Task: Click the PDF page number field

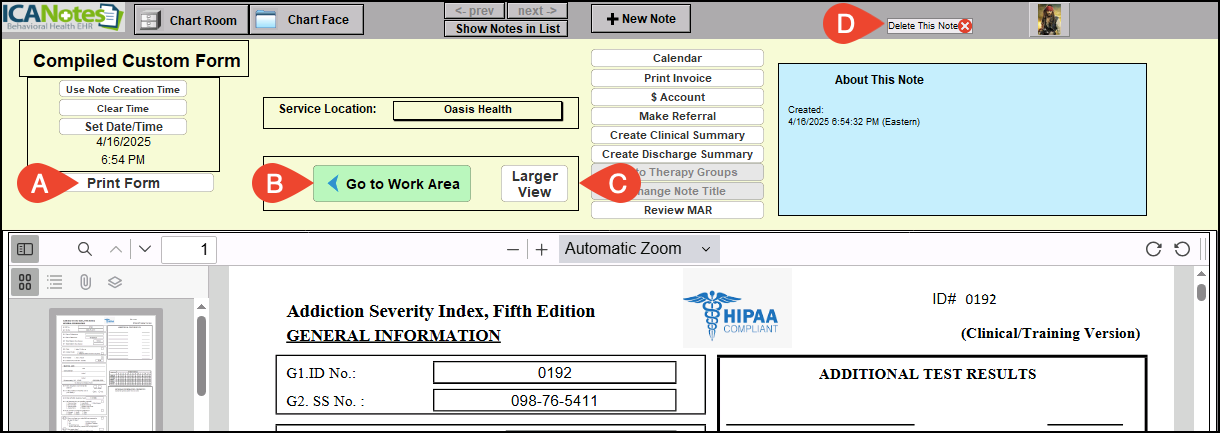Action: 189,249
